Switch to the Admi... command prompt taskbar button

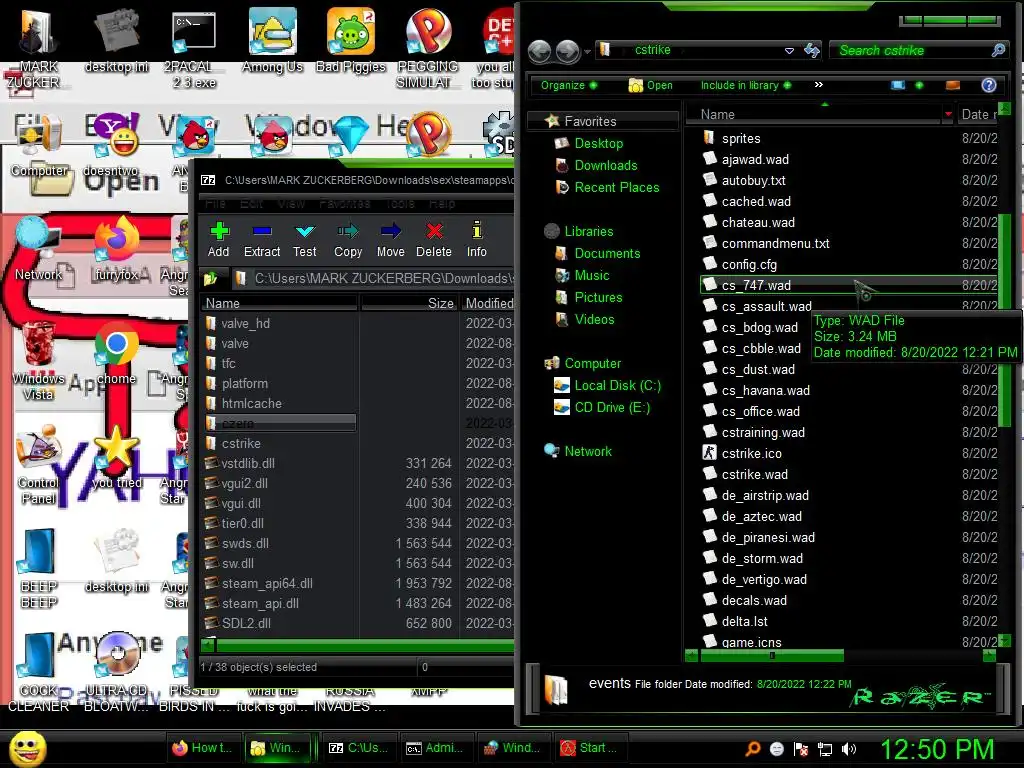pos(436,748)
